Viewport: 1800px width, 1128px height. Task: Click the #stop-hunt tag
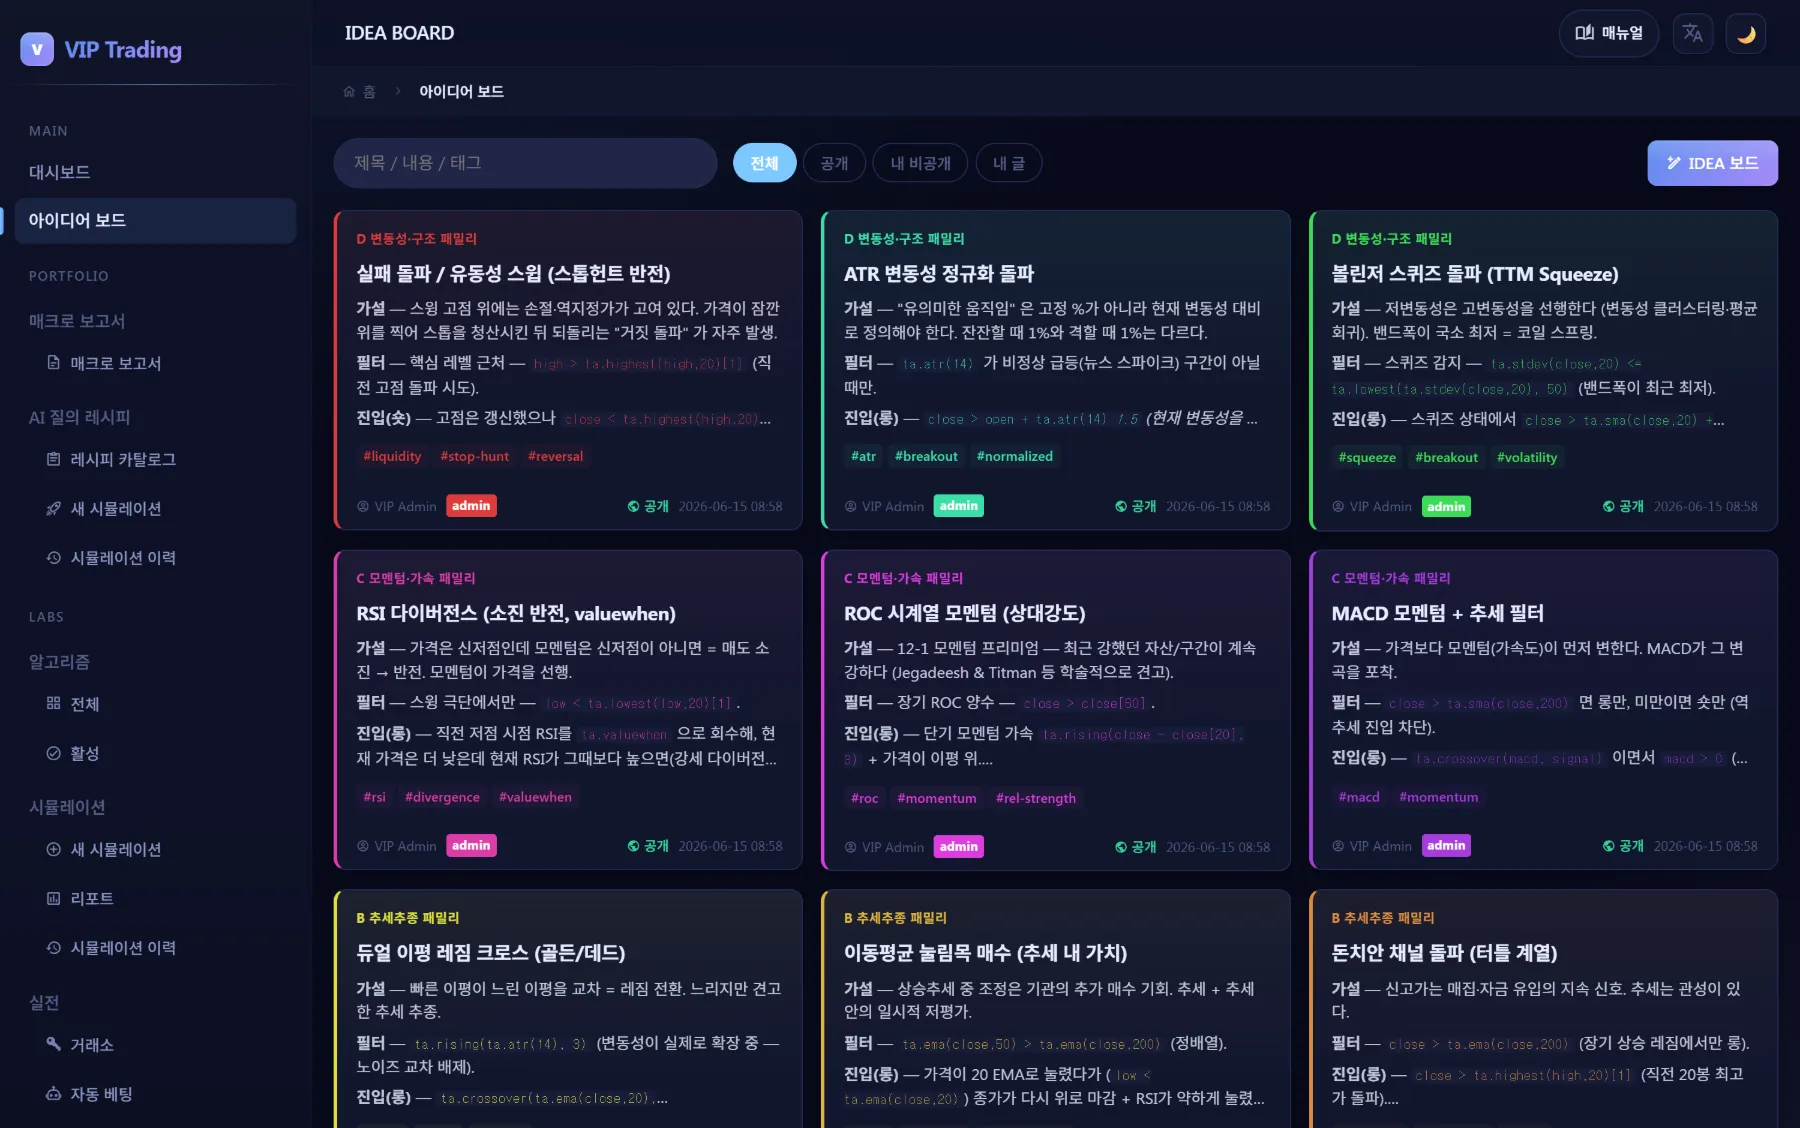click(475, 457)
